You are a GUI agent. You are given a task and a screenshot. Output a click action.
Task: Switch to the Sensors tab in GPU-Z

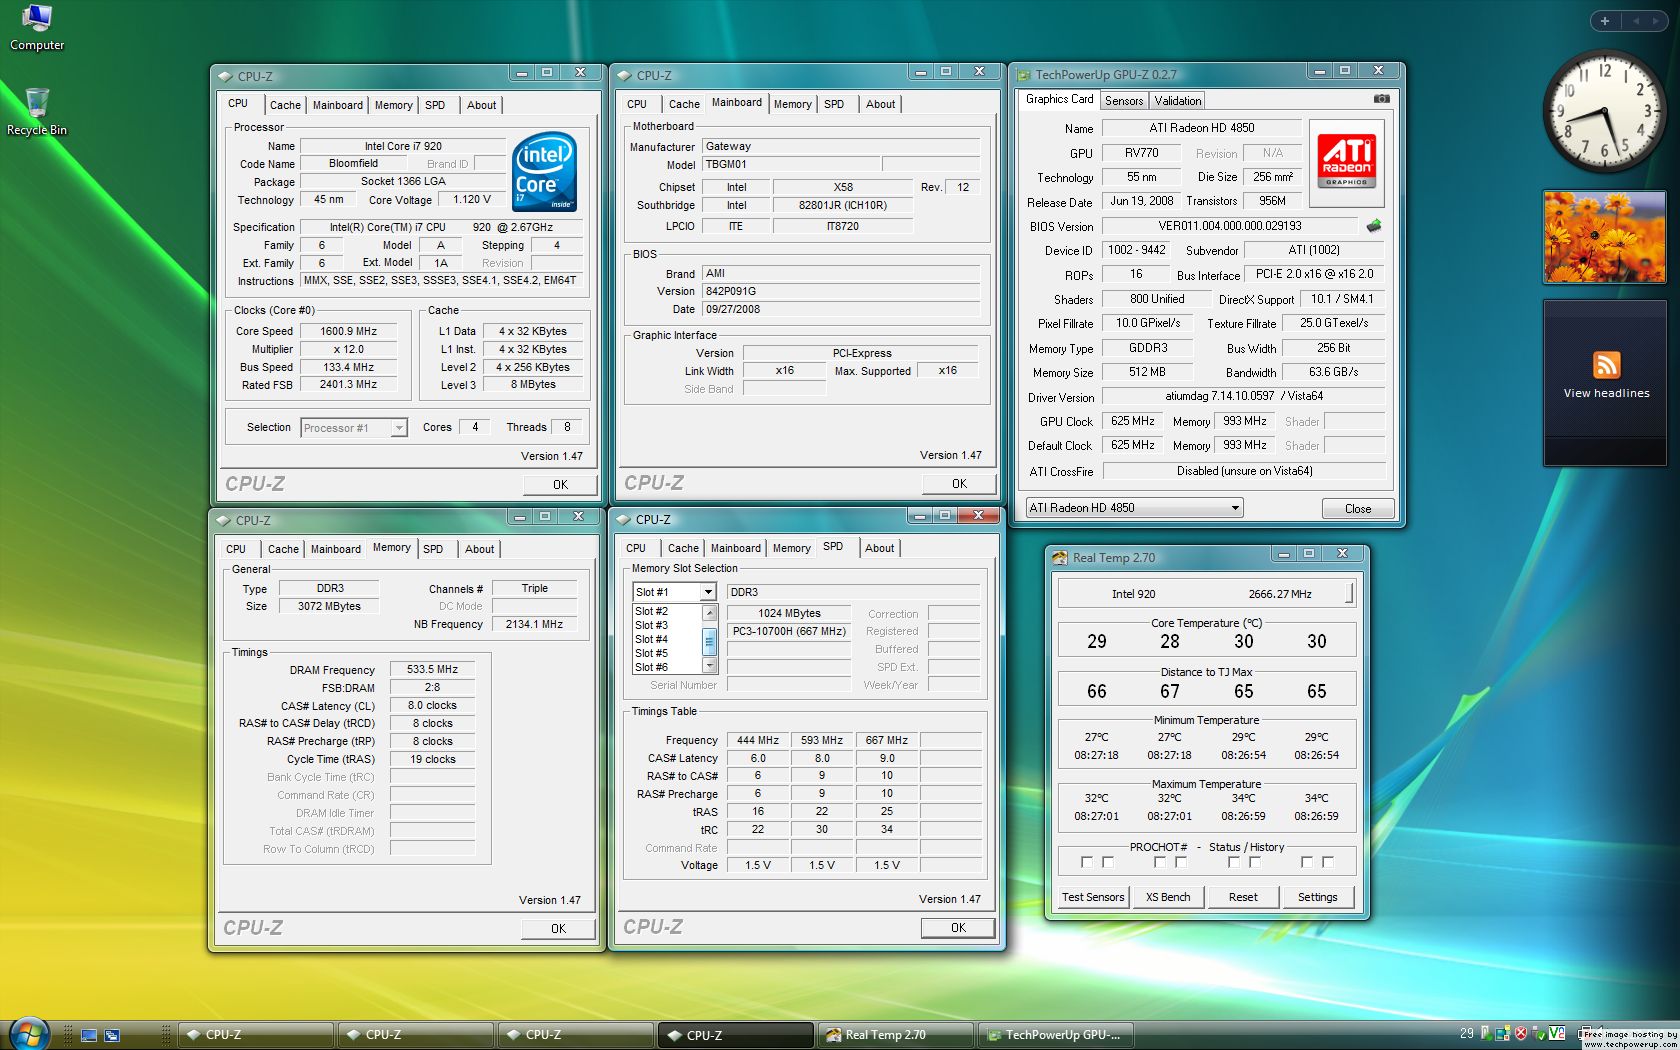(x=1124, y=101)
